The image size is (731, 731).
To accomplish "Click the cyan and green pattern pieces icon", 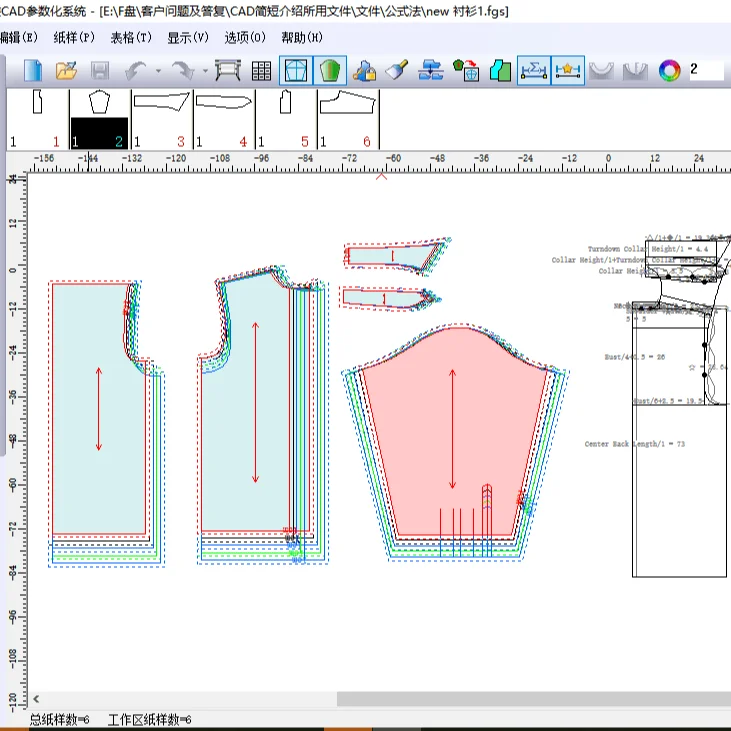I will [x=500, y=71].
